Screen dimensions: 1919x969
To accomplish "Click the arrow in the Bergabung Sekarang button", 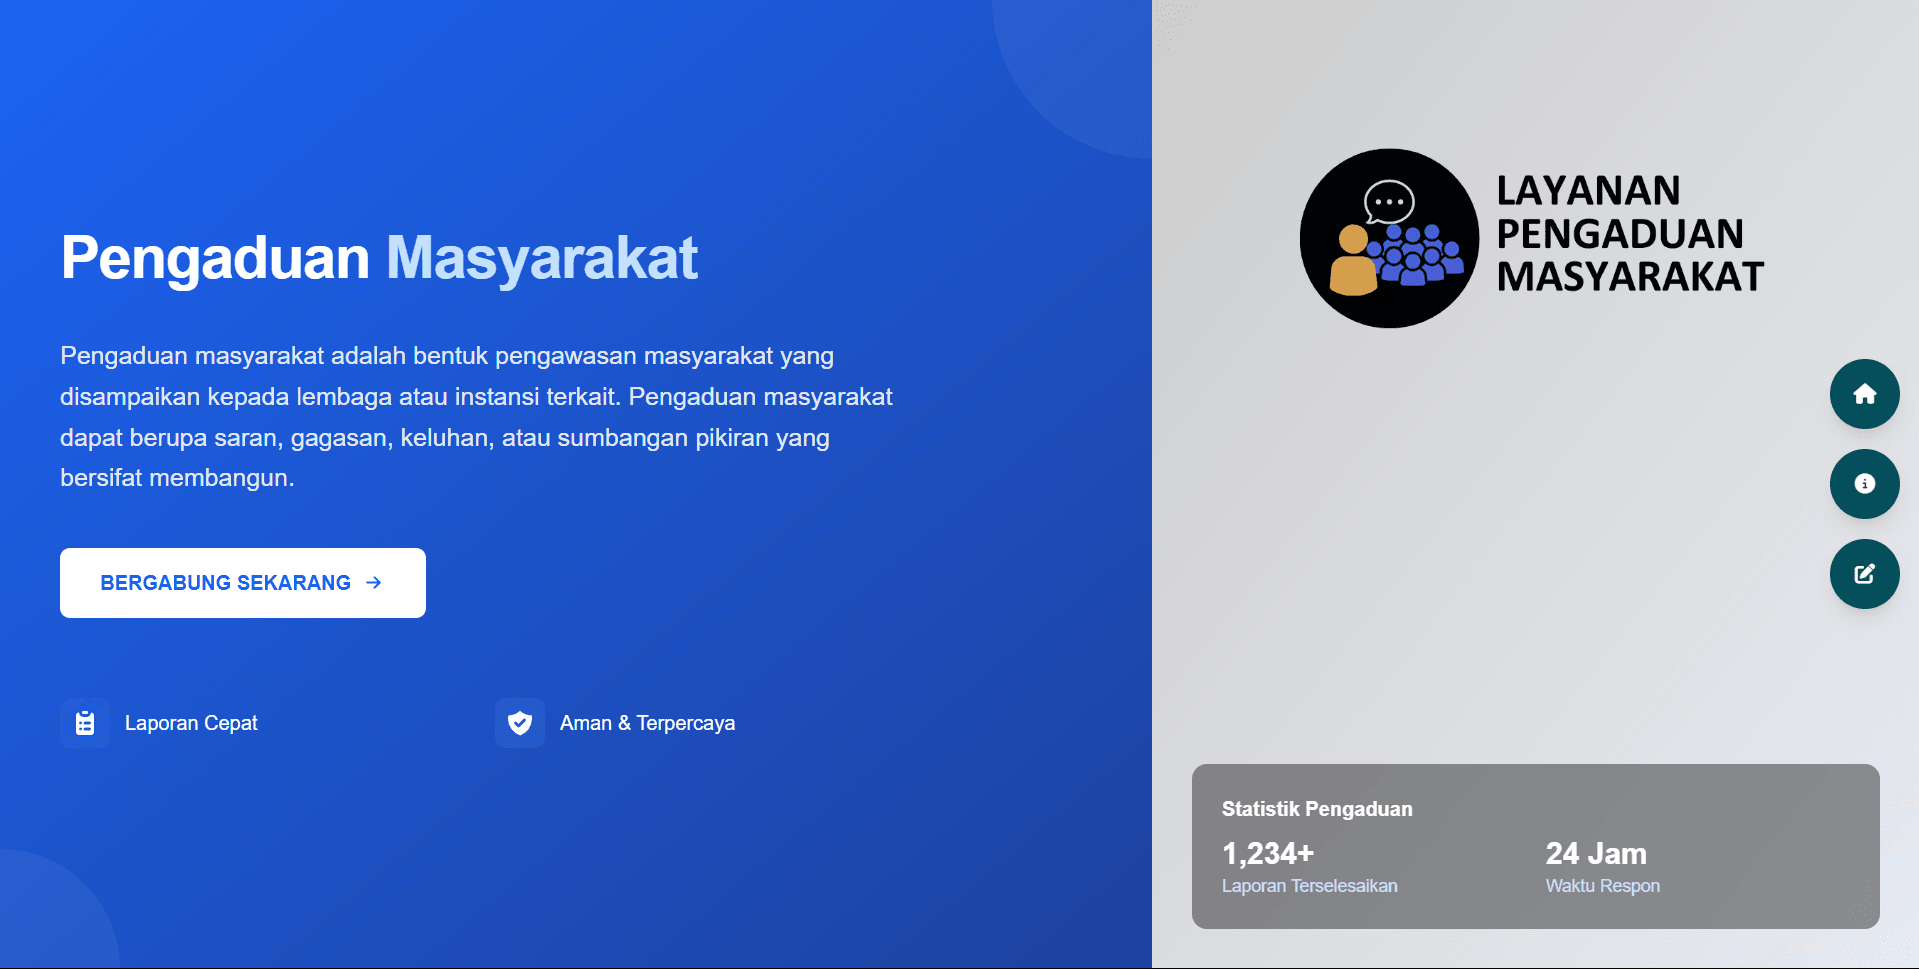I will tap(374, 583).
